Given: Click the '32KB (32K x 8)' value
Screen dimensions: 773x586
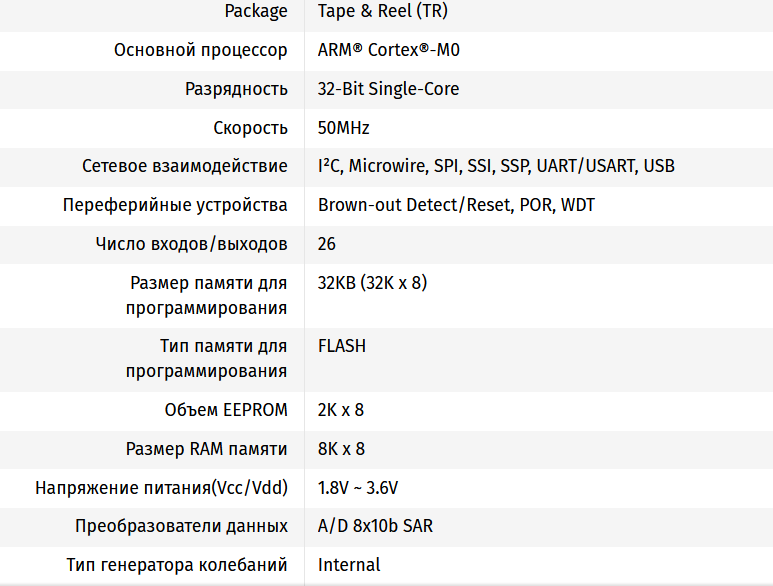Looking at the screenshot, I should [x=372, y=283].
